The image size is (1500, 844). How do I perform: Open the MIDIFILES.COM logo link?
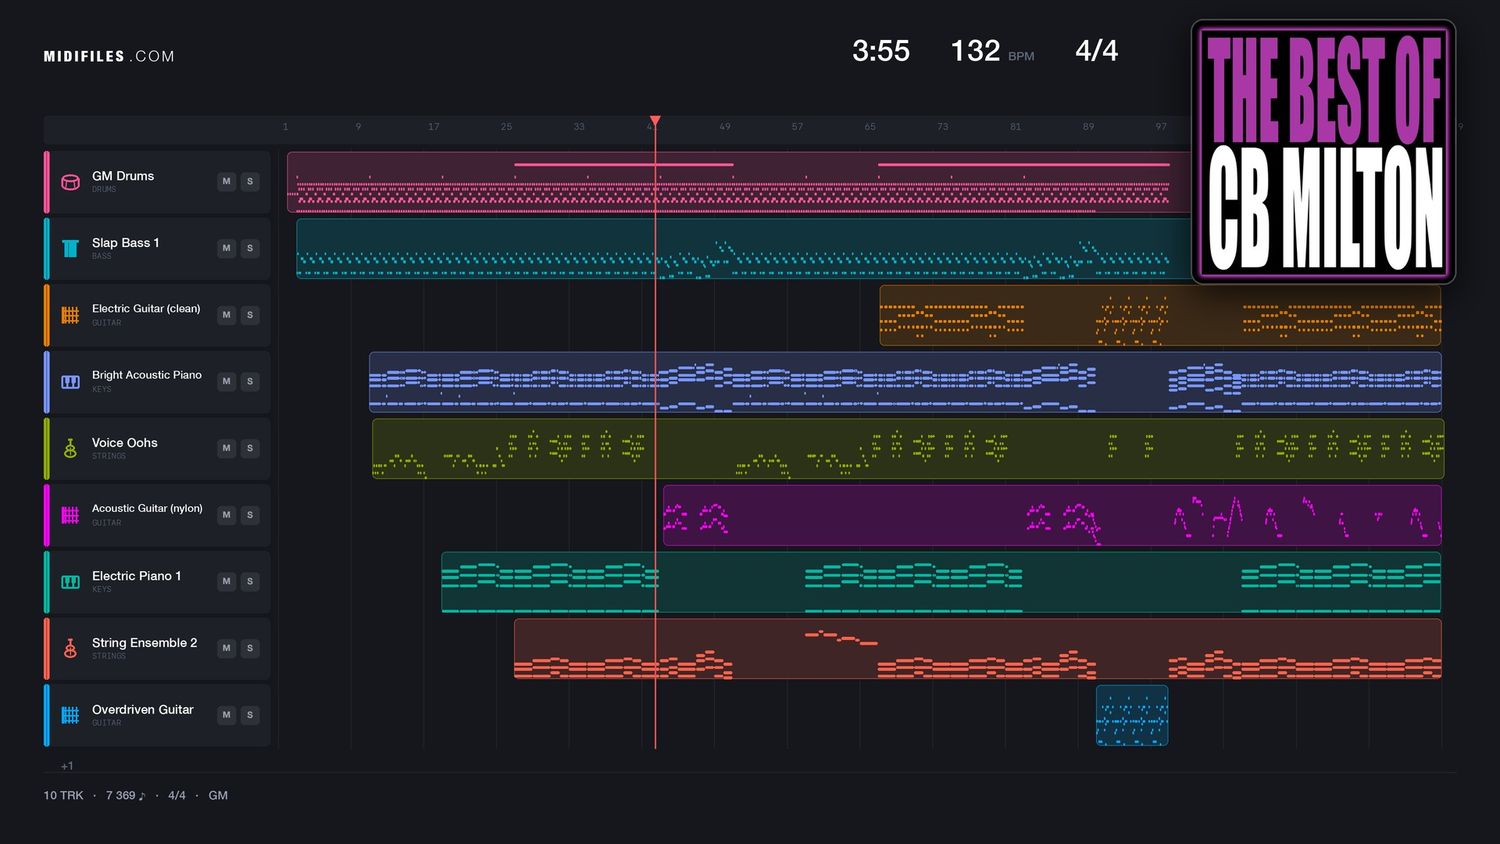(x=109, y=56)
